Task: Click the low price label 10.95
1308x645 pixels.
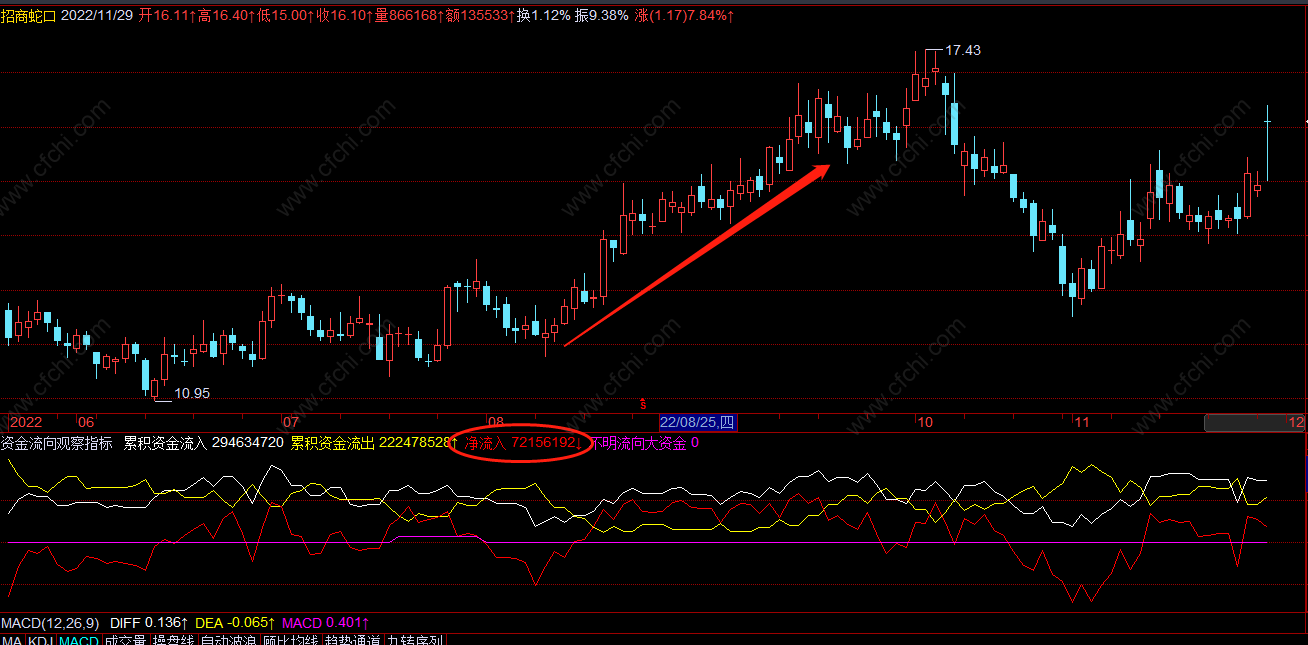Action: click(192, 393)
